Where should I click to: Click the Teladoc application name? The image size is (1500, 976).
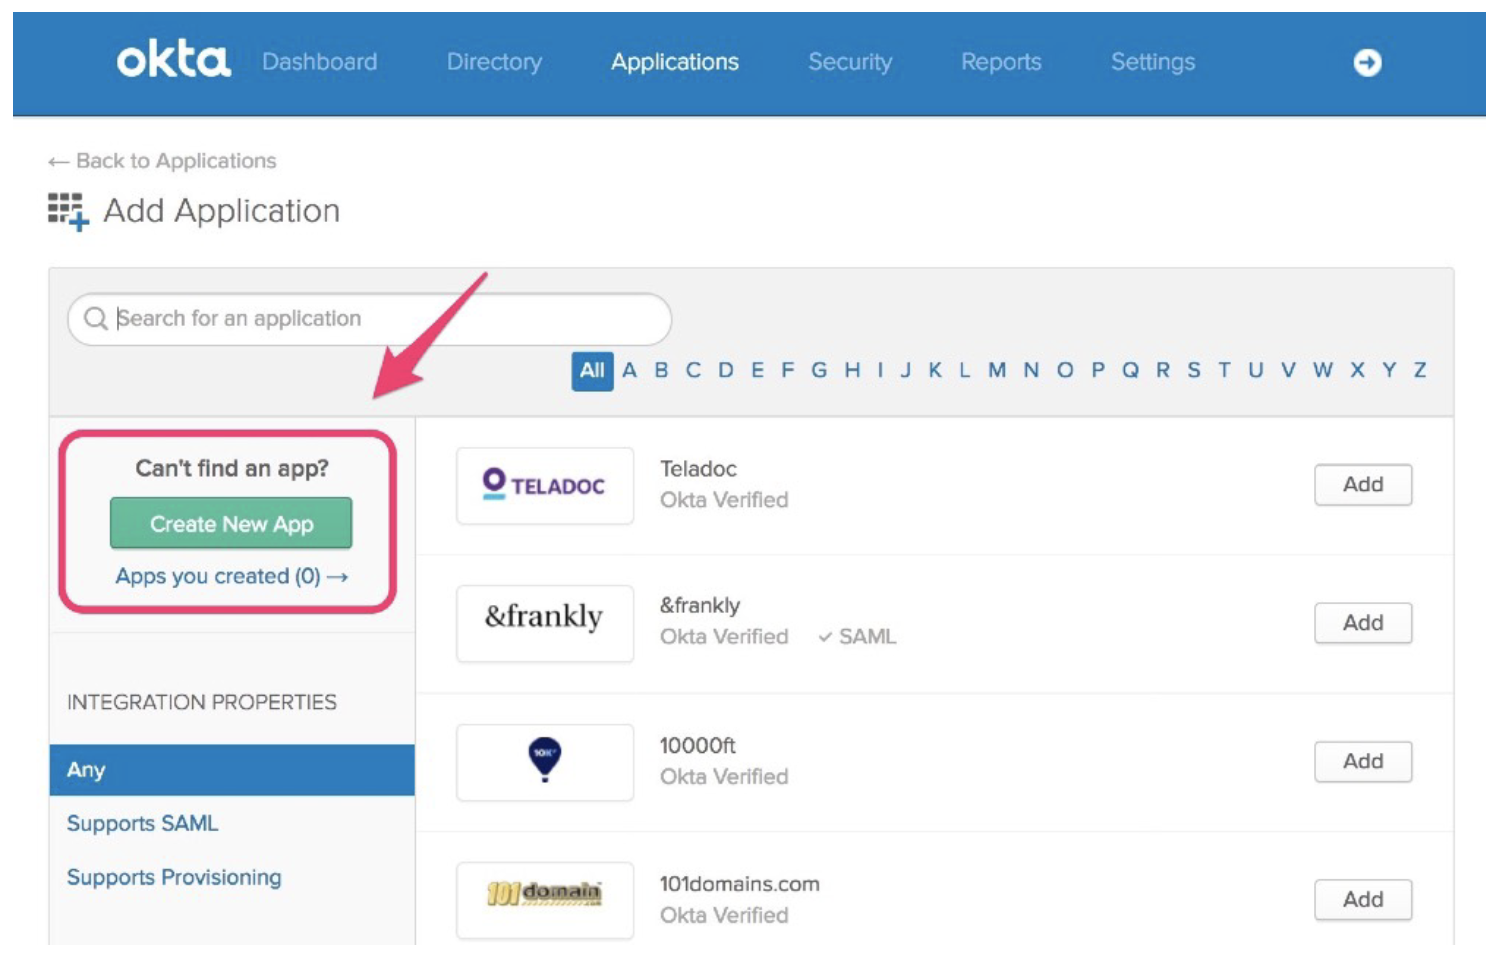point(698,469)
